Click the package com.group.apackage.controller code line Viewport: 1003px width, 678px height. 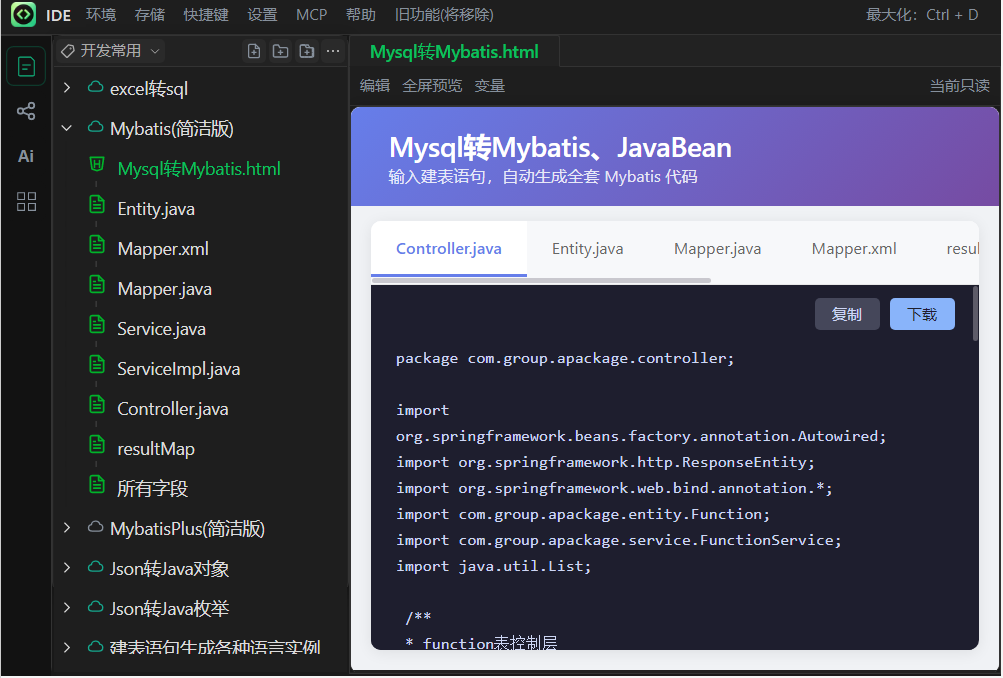click(565, 358)
